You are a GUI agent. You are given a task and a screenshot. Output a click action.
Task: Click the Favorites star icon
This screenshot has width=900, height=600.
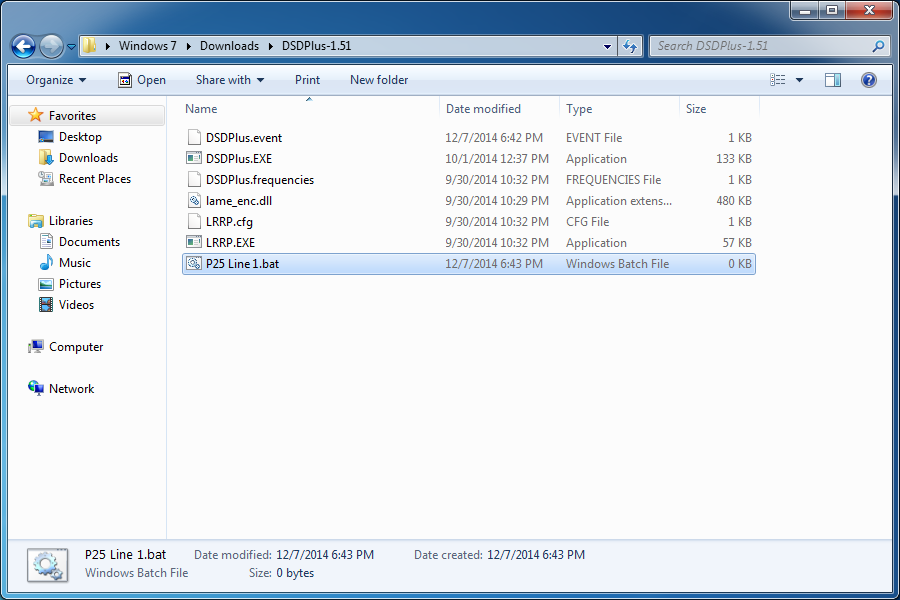point(36,115)
